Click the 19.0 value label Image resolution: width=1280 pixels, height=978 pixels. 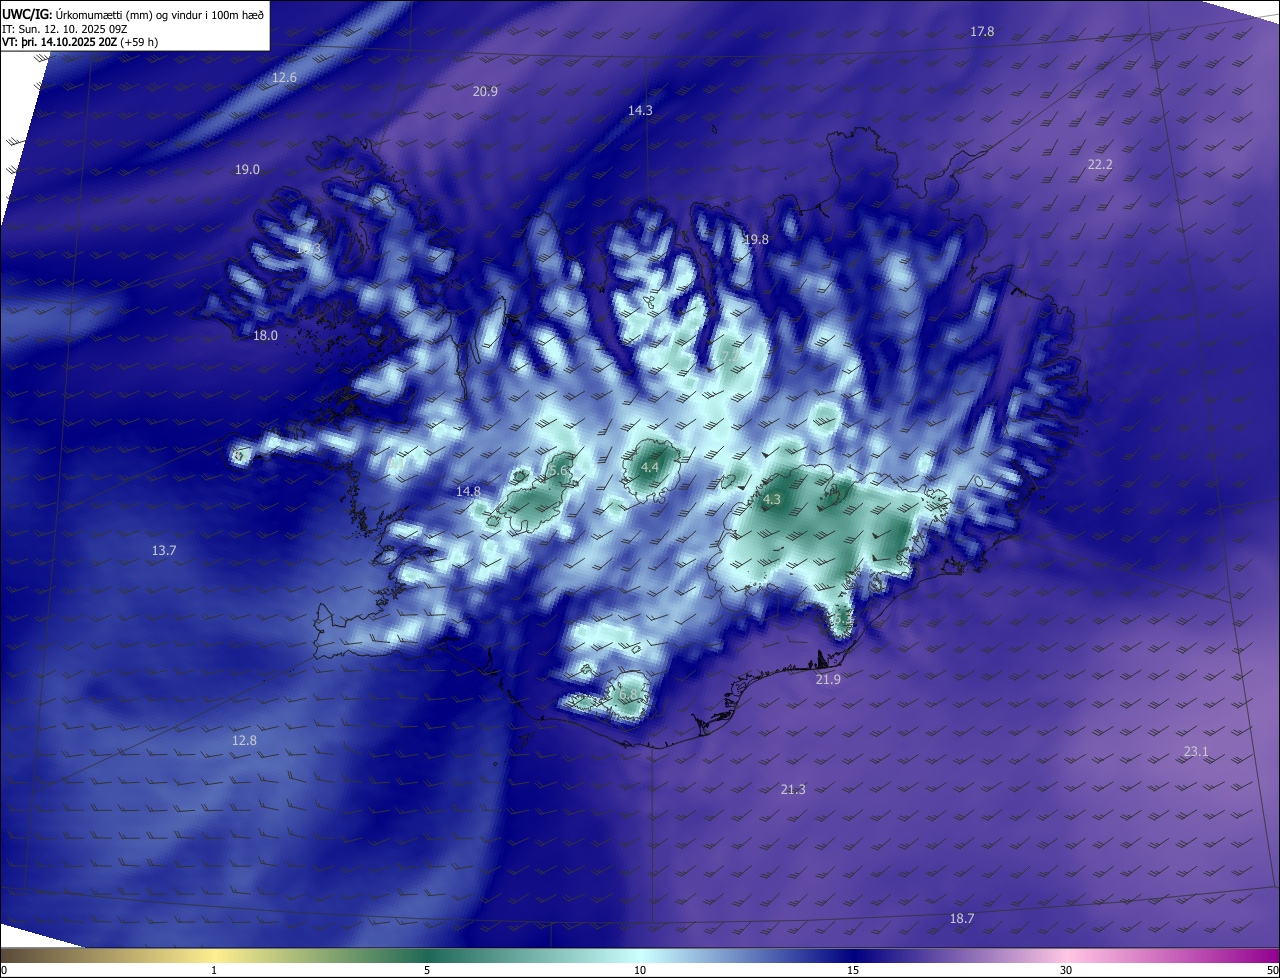pos(247,170)
